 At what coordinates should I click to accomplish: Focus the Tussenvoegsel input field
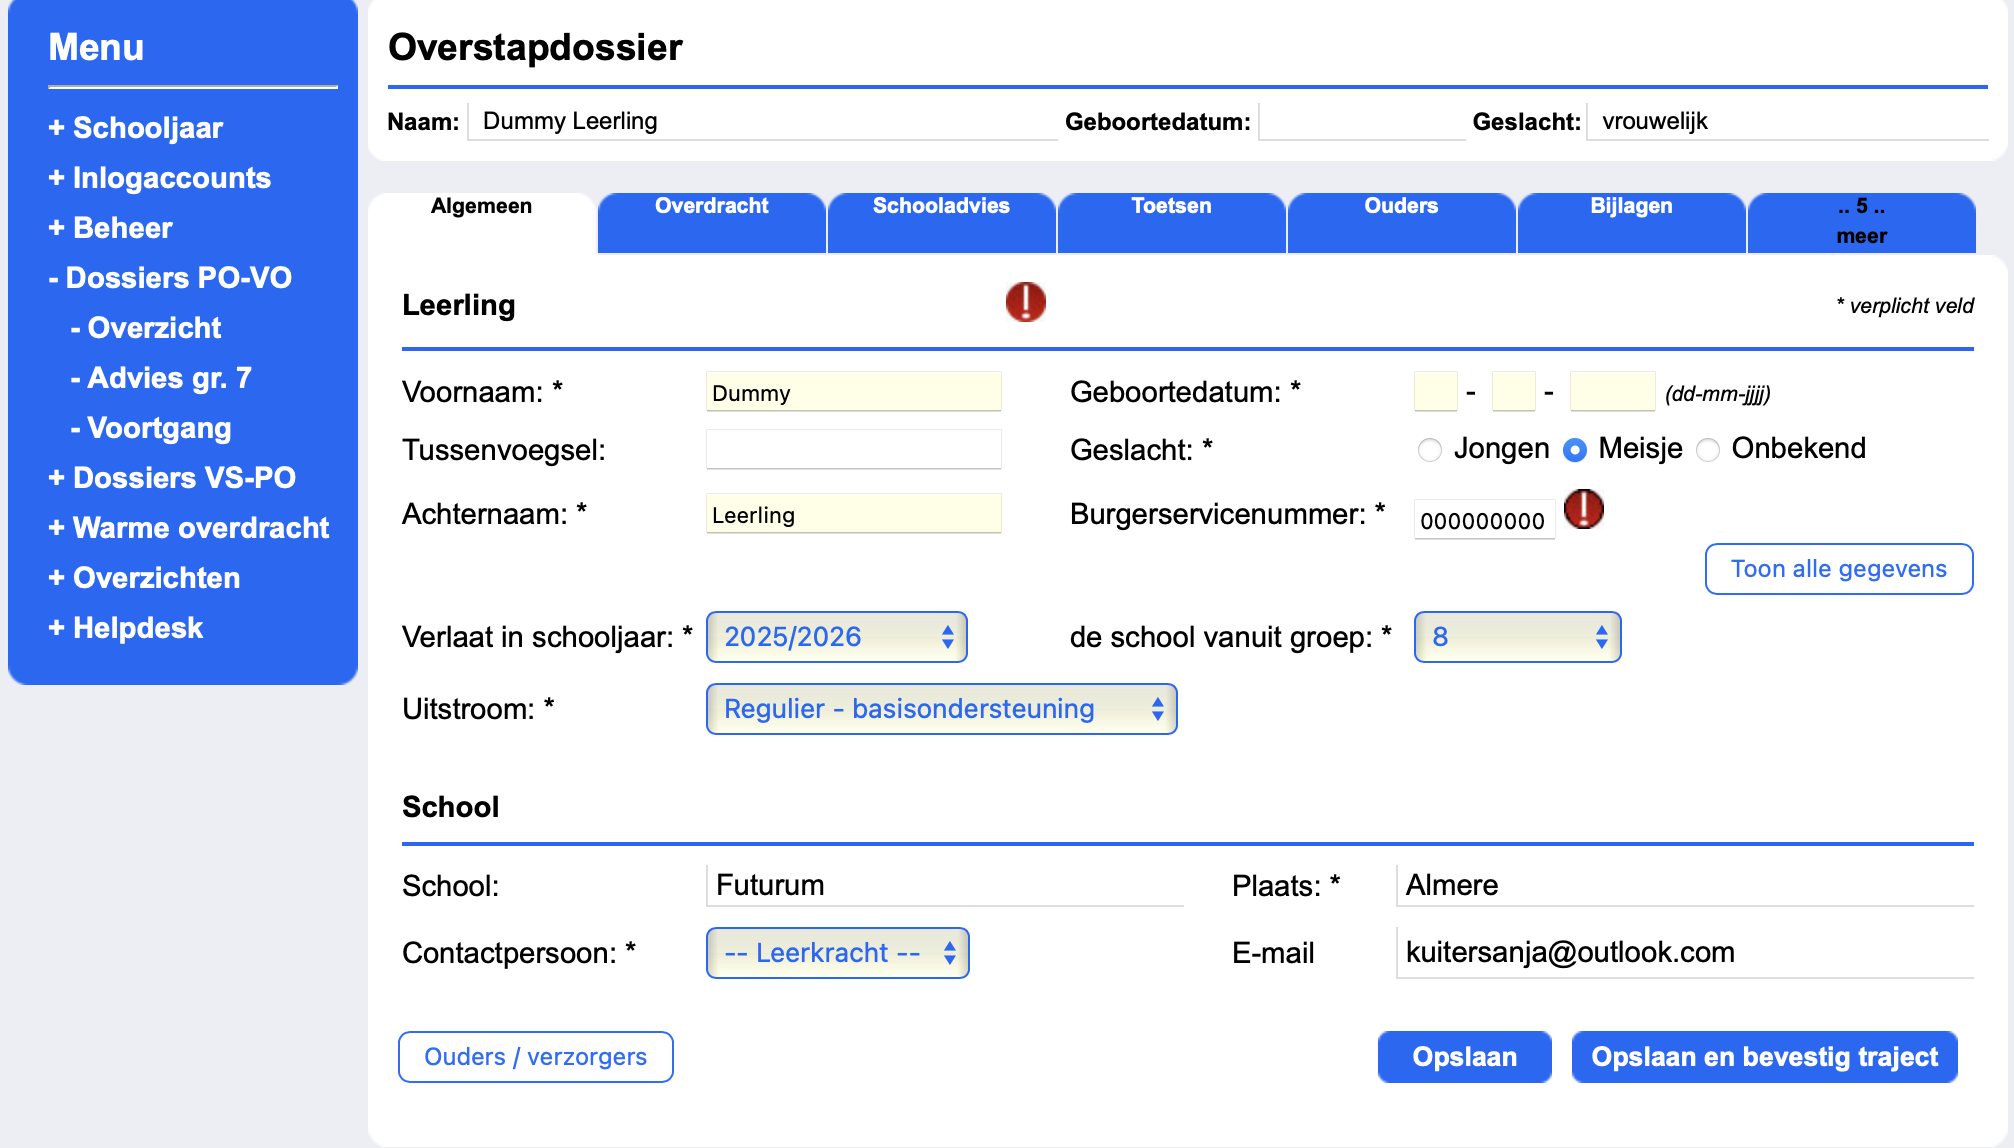[x=853, y=450]
